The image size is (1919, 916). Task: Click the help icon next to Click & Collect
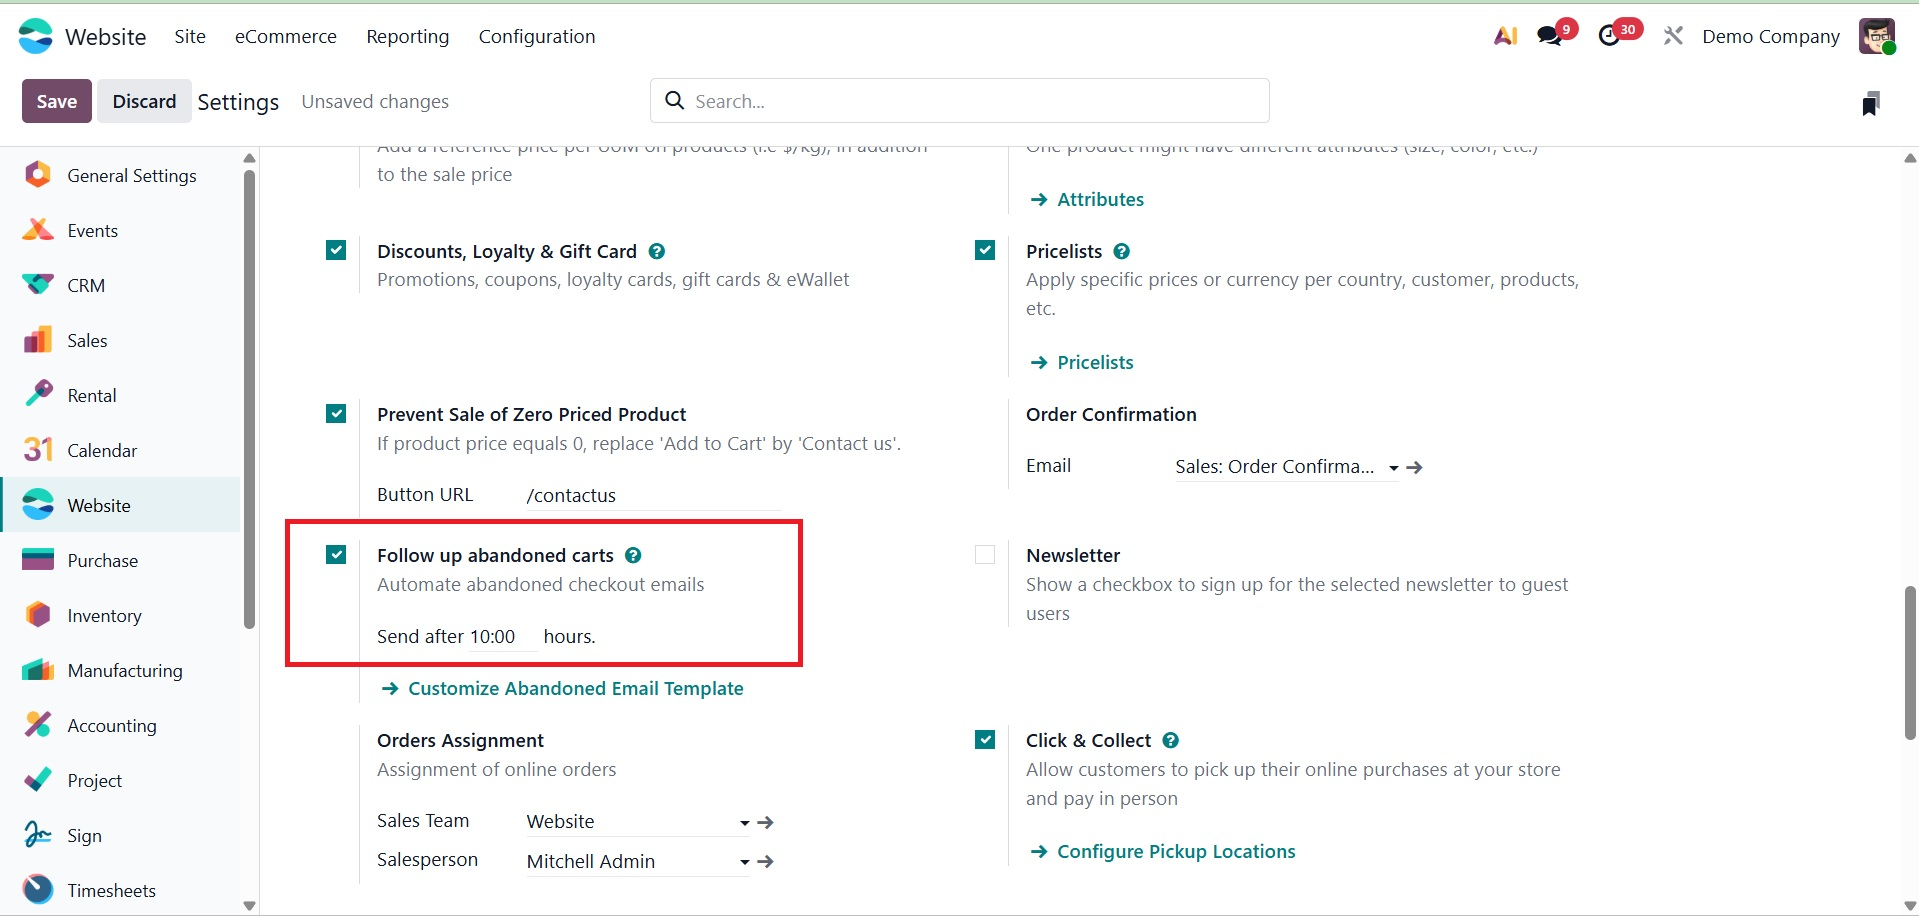coord(1171,740)
